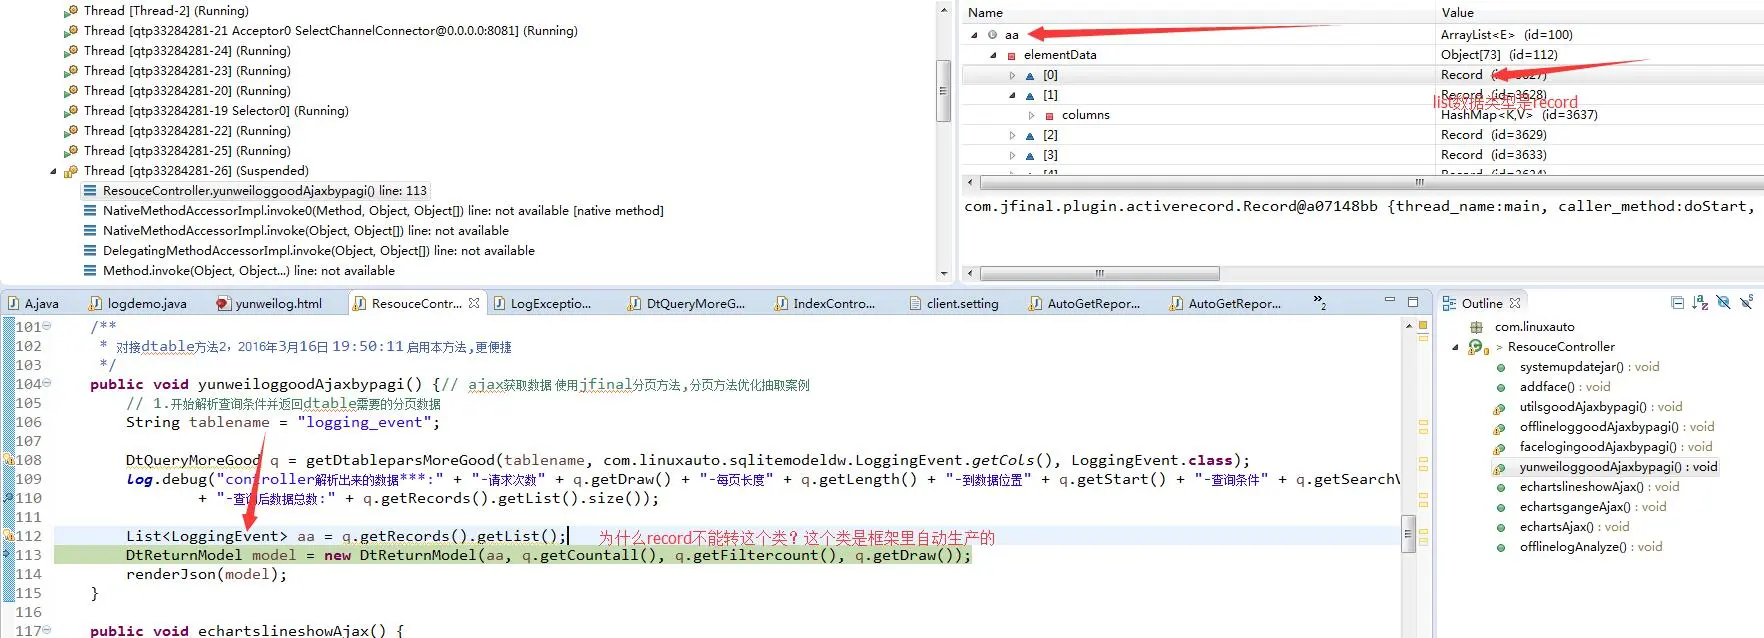The height and width of the screenshot is (638, 1764).
Task: Click the Value column header
Action: (1600, 12)
